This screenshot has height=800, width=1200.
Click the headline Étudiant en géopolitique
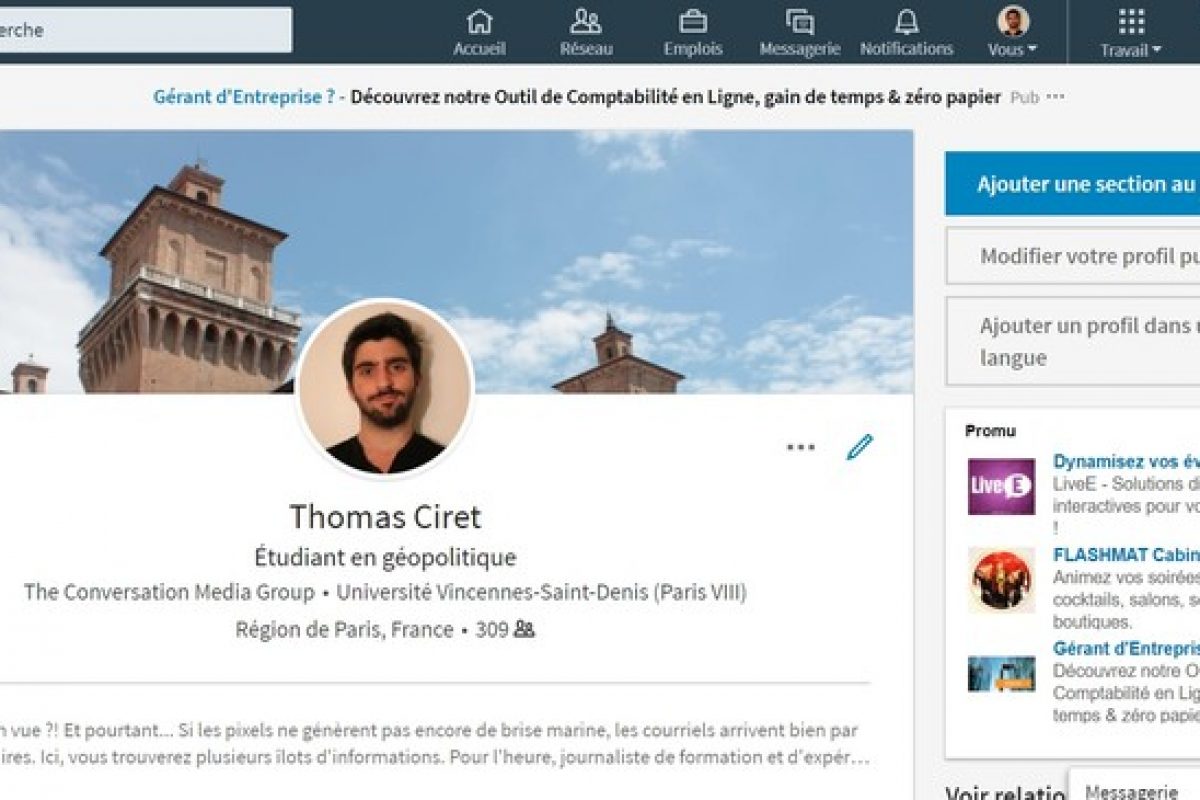pos(385,557)
